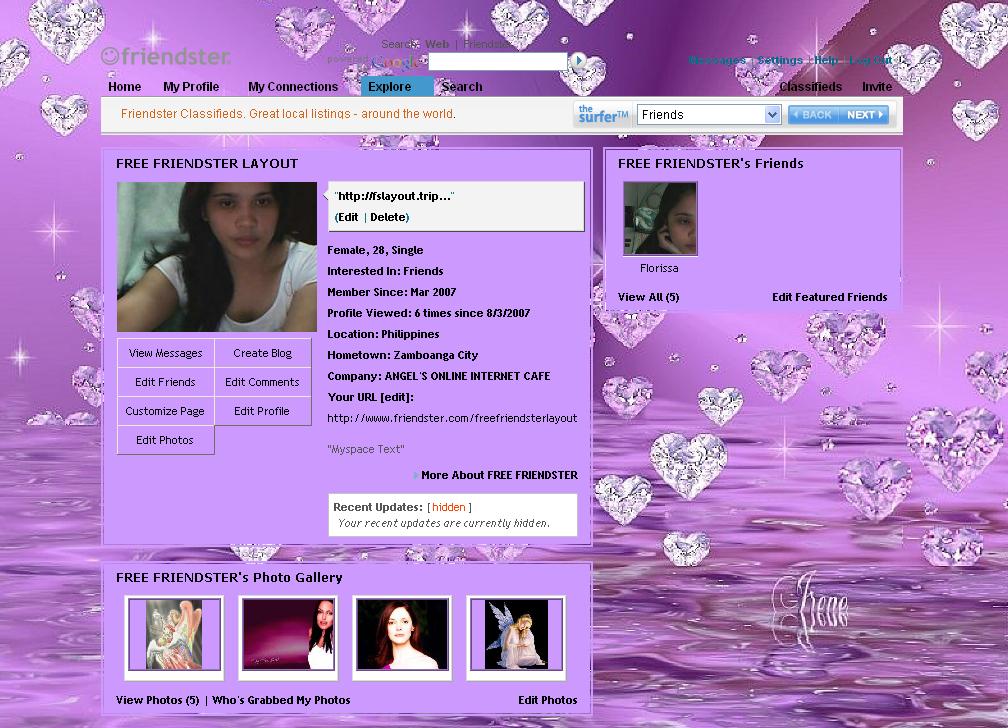Viewport: 1008px width, 728px height.
Task: Open the Settings link in top header
Action: 780,60
